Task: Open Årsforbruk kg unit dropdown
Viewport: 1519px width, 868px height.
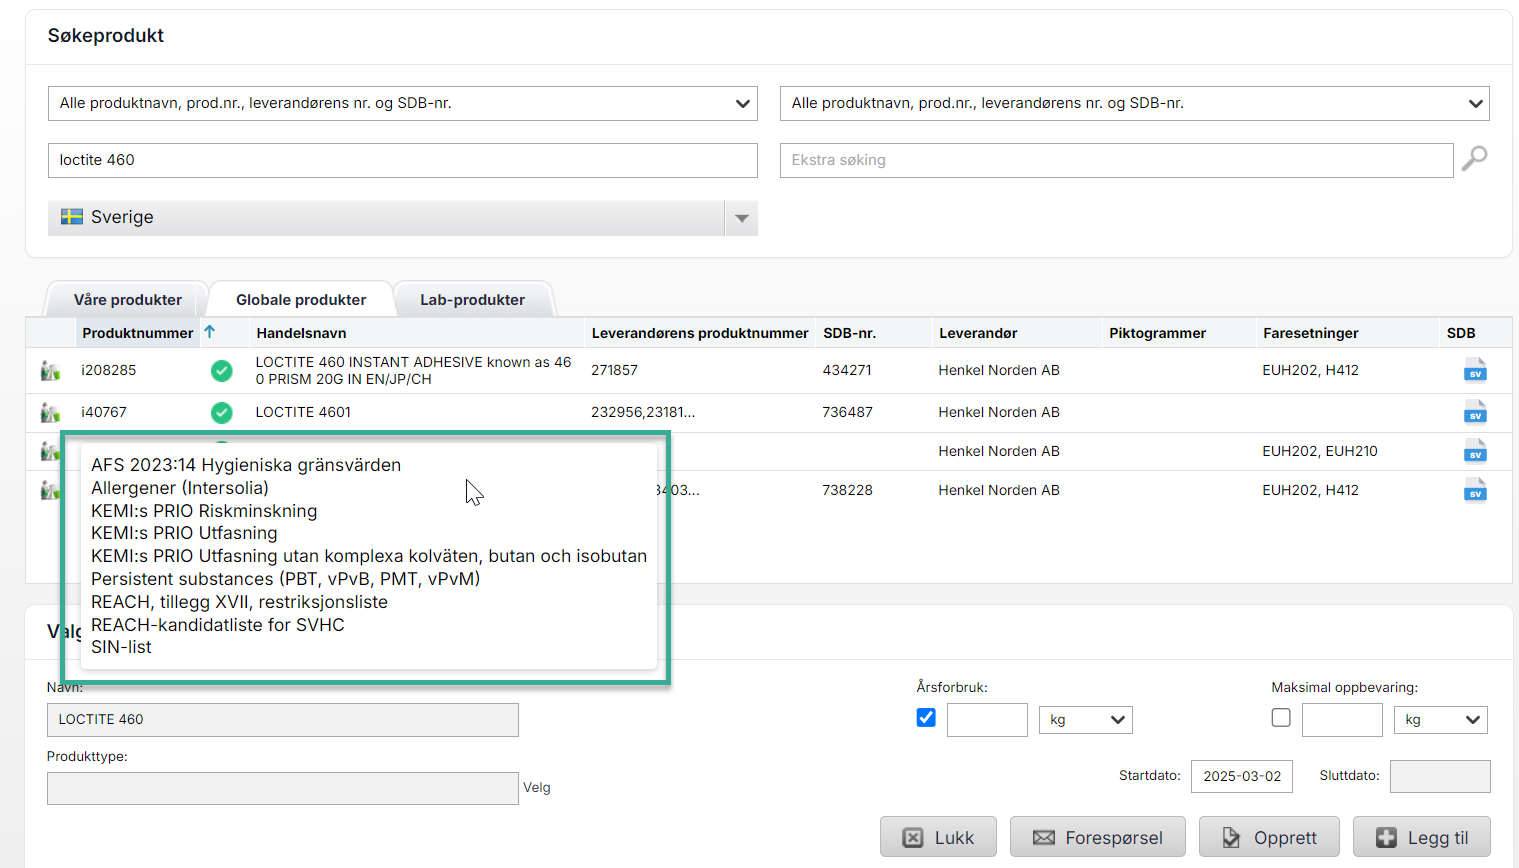Action: pyautogui.click(x=1086, y=720)
